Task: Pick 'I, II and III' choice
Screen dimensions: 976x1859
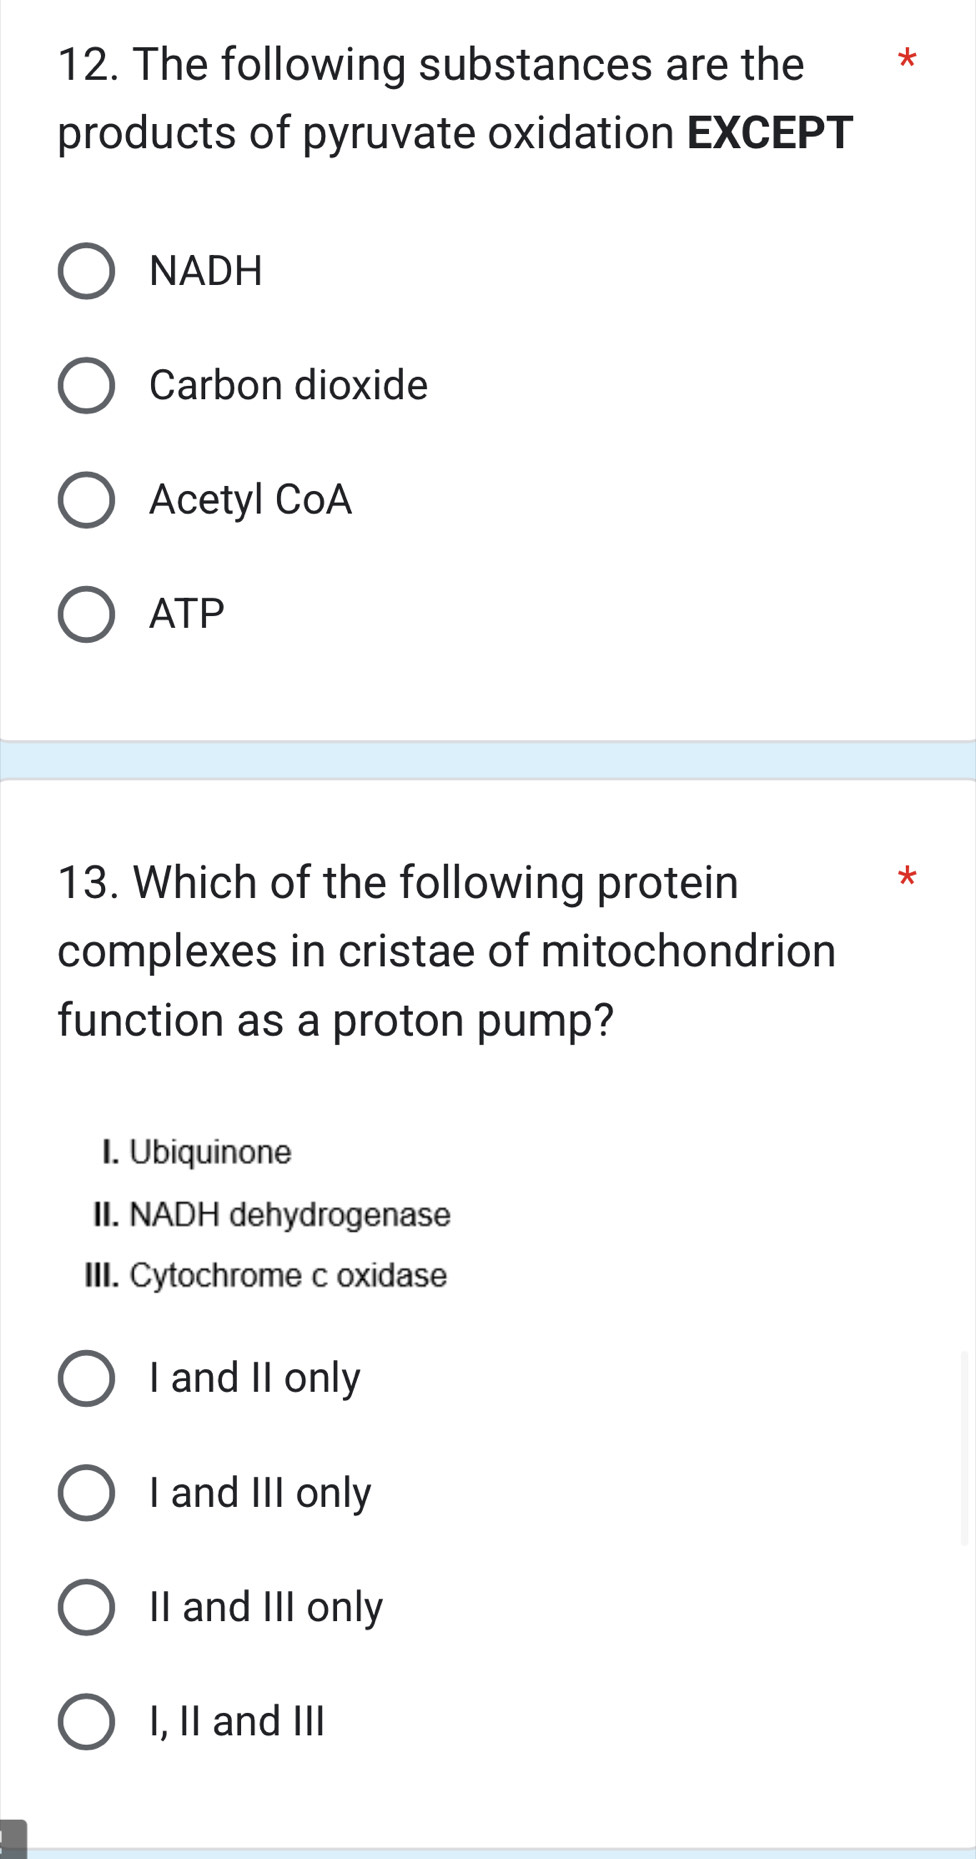Action: [x=87, y=1721]
